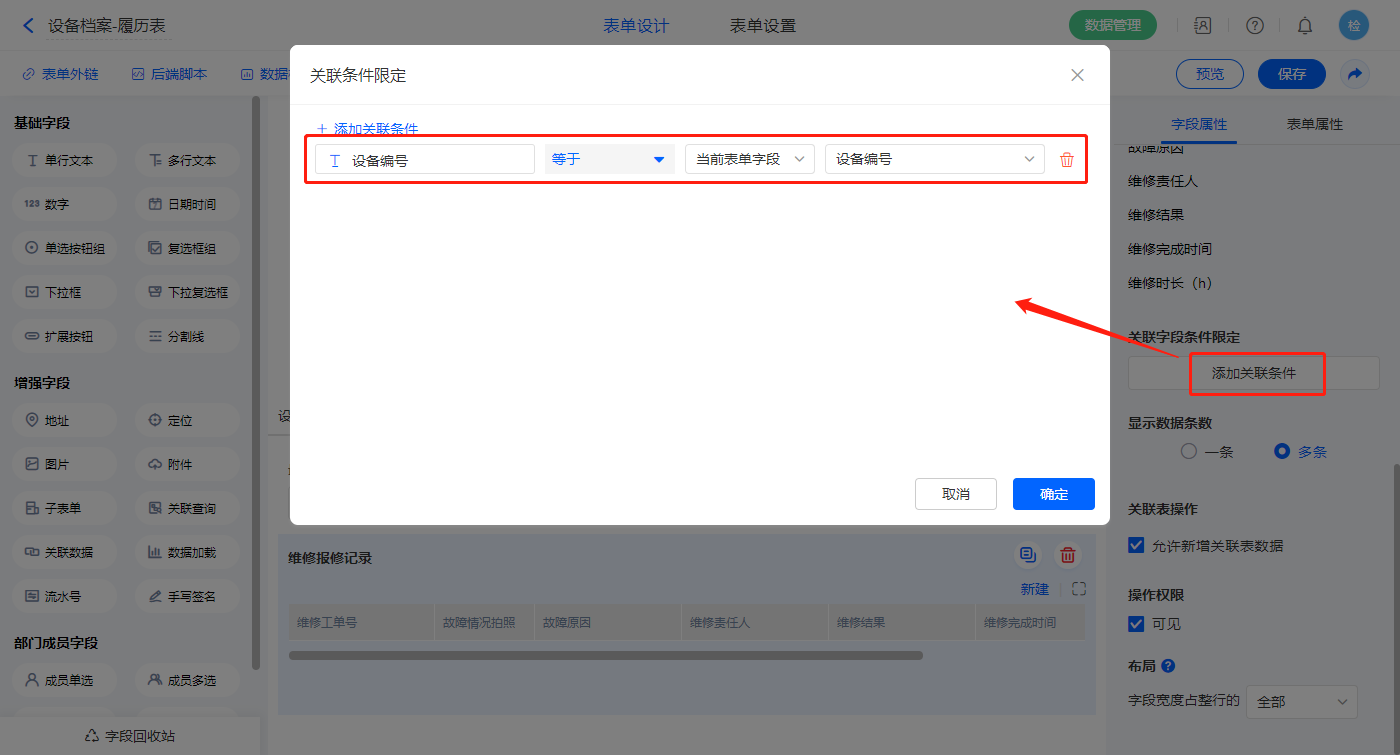Select the 多条 radio option

(1282, 451)
